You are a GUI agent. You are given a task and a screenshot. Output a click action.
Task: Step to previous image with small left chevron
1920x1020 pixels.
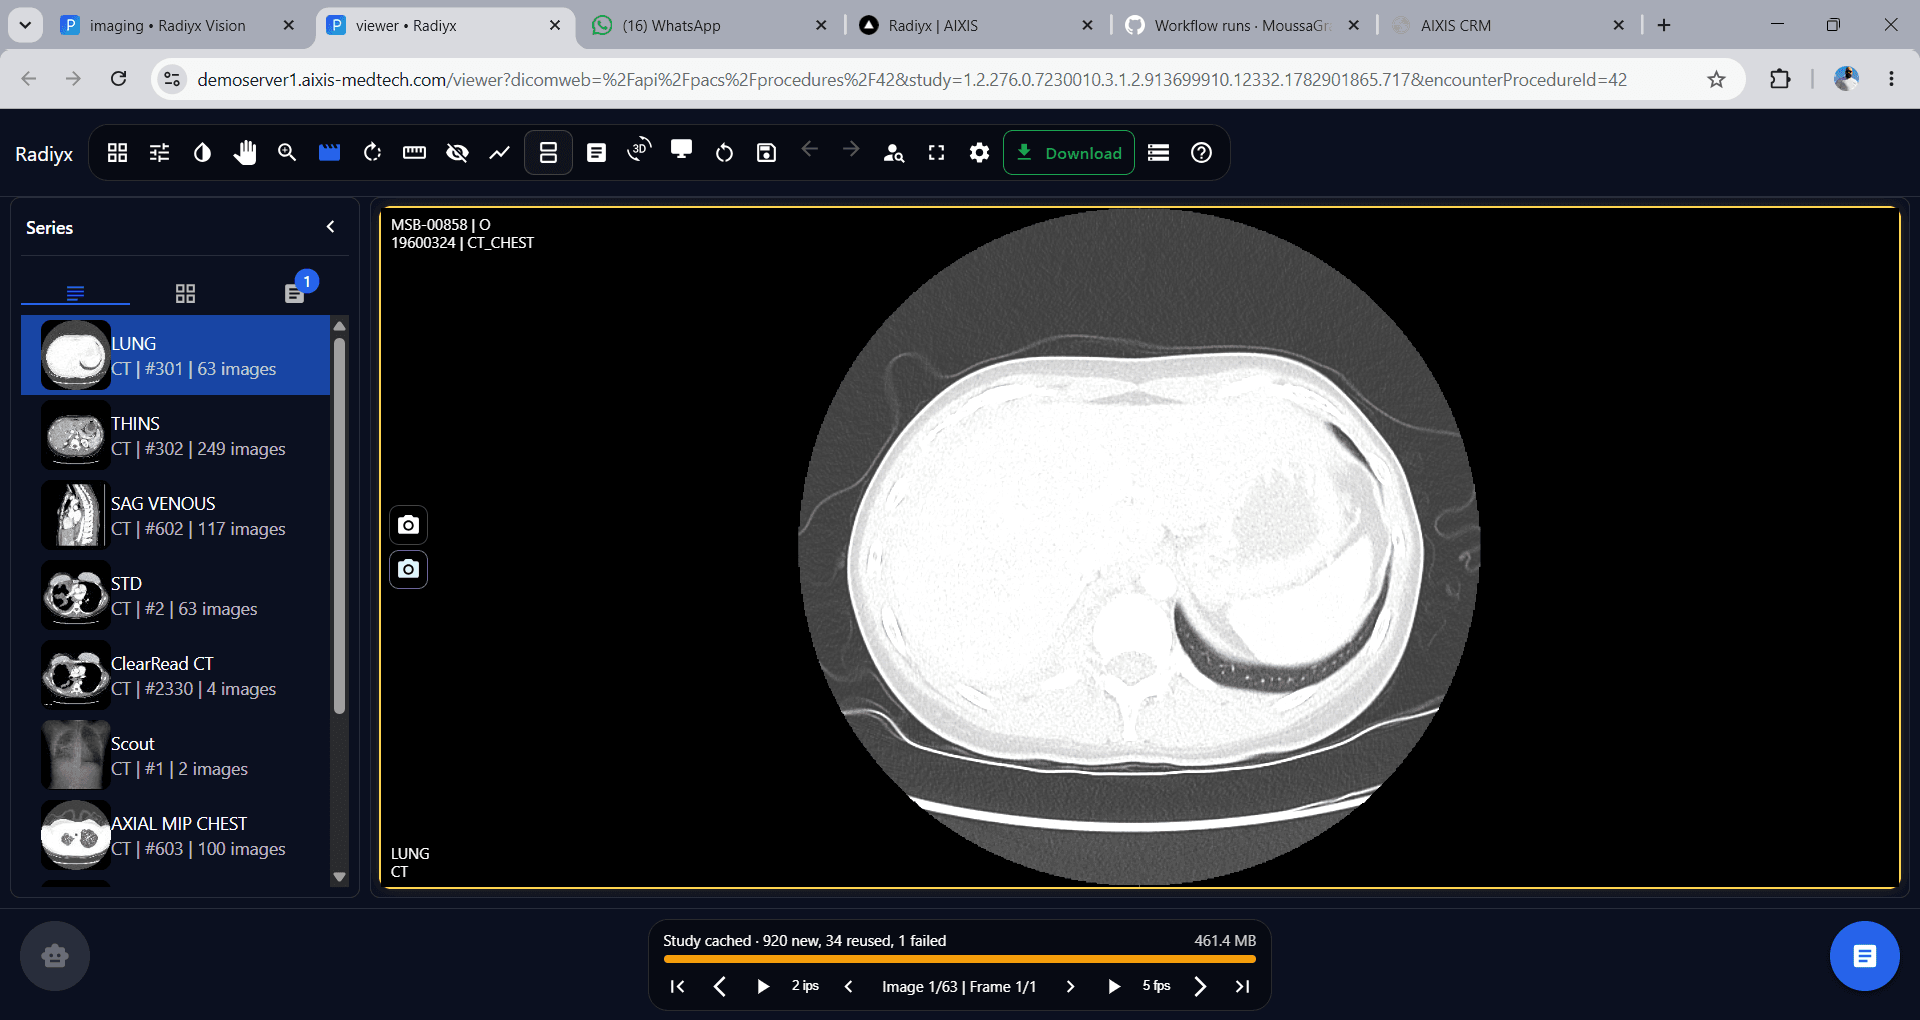coord(848,986)
